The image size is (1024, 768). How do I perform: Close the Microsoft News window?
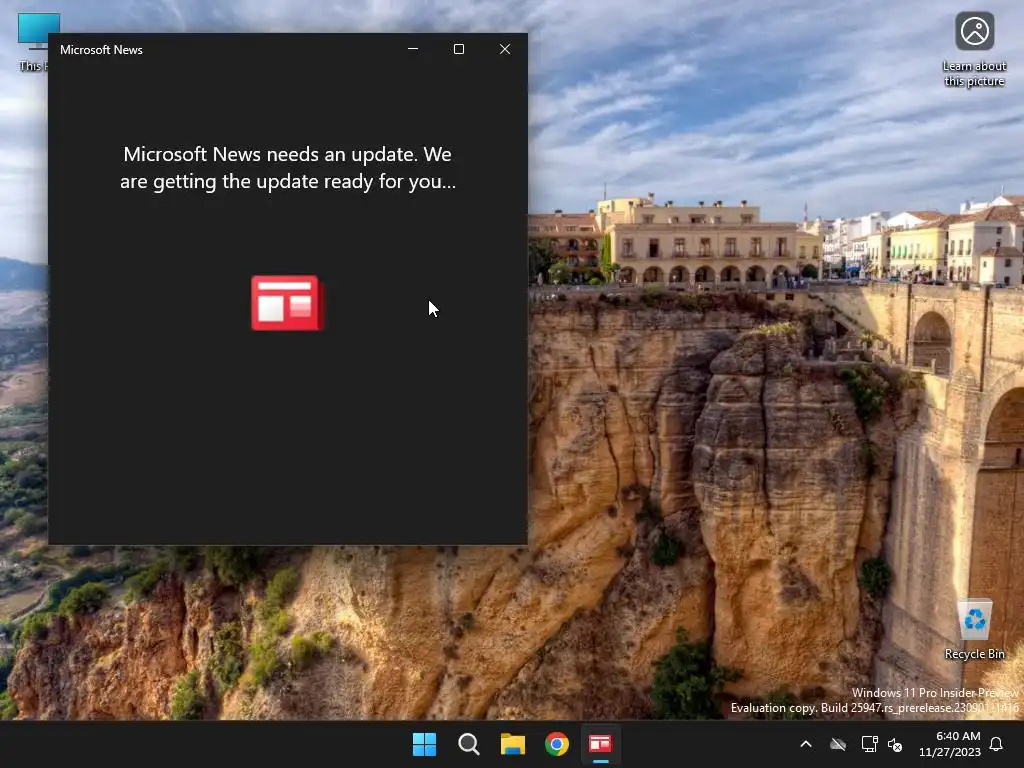point(505,49)
